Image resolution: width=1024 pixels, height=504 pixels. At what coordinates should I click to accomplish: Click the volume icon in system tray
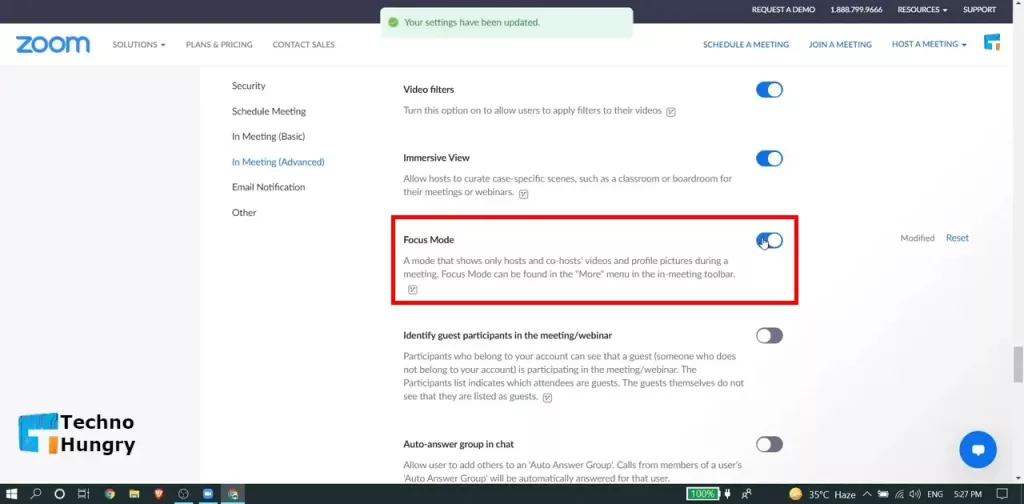[x=915, y=494]
